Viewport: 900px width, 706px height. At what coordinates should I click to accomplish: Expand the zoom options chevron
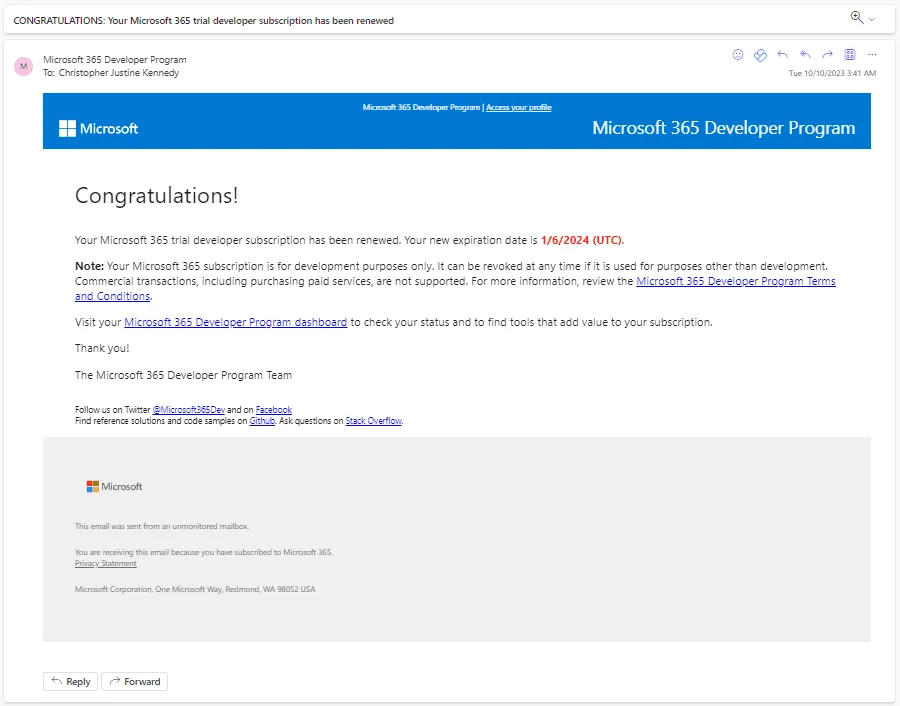click(x=872, y=20)
